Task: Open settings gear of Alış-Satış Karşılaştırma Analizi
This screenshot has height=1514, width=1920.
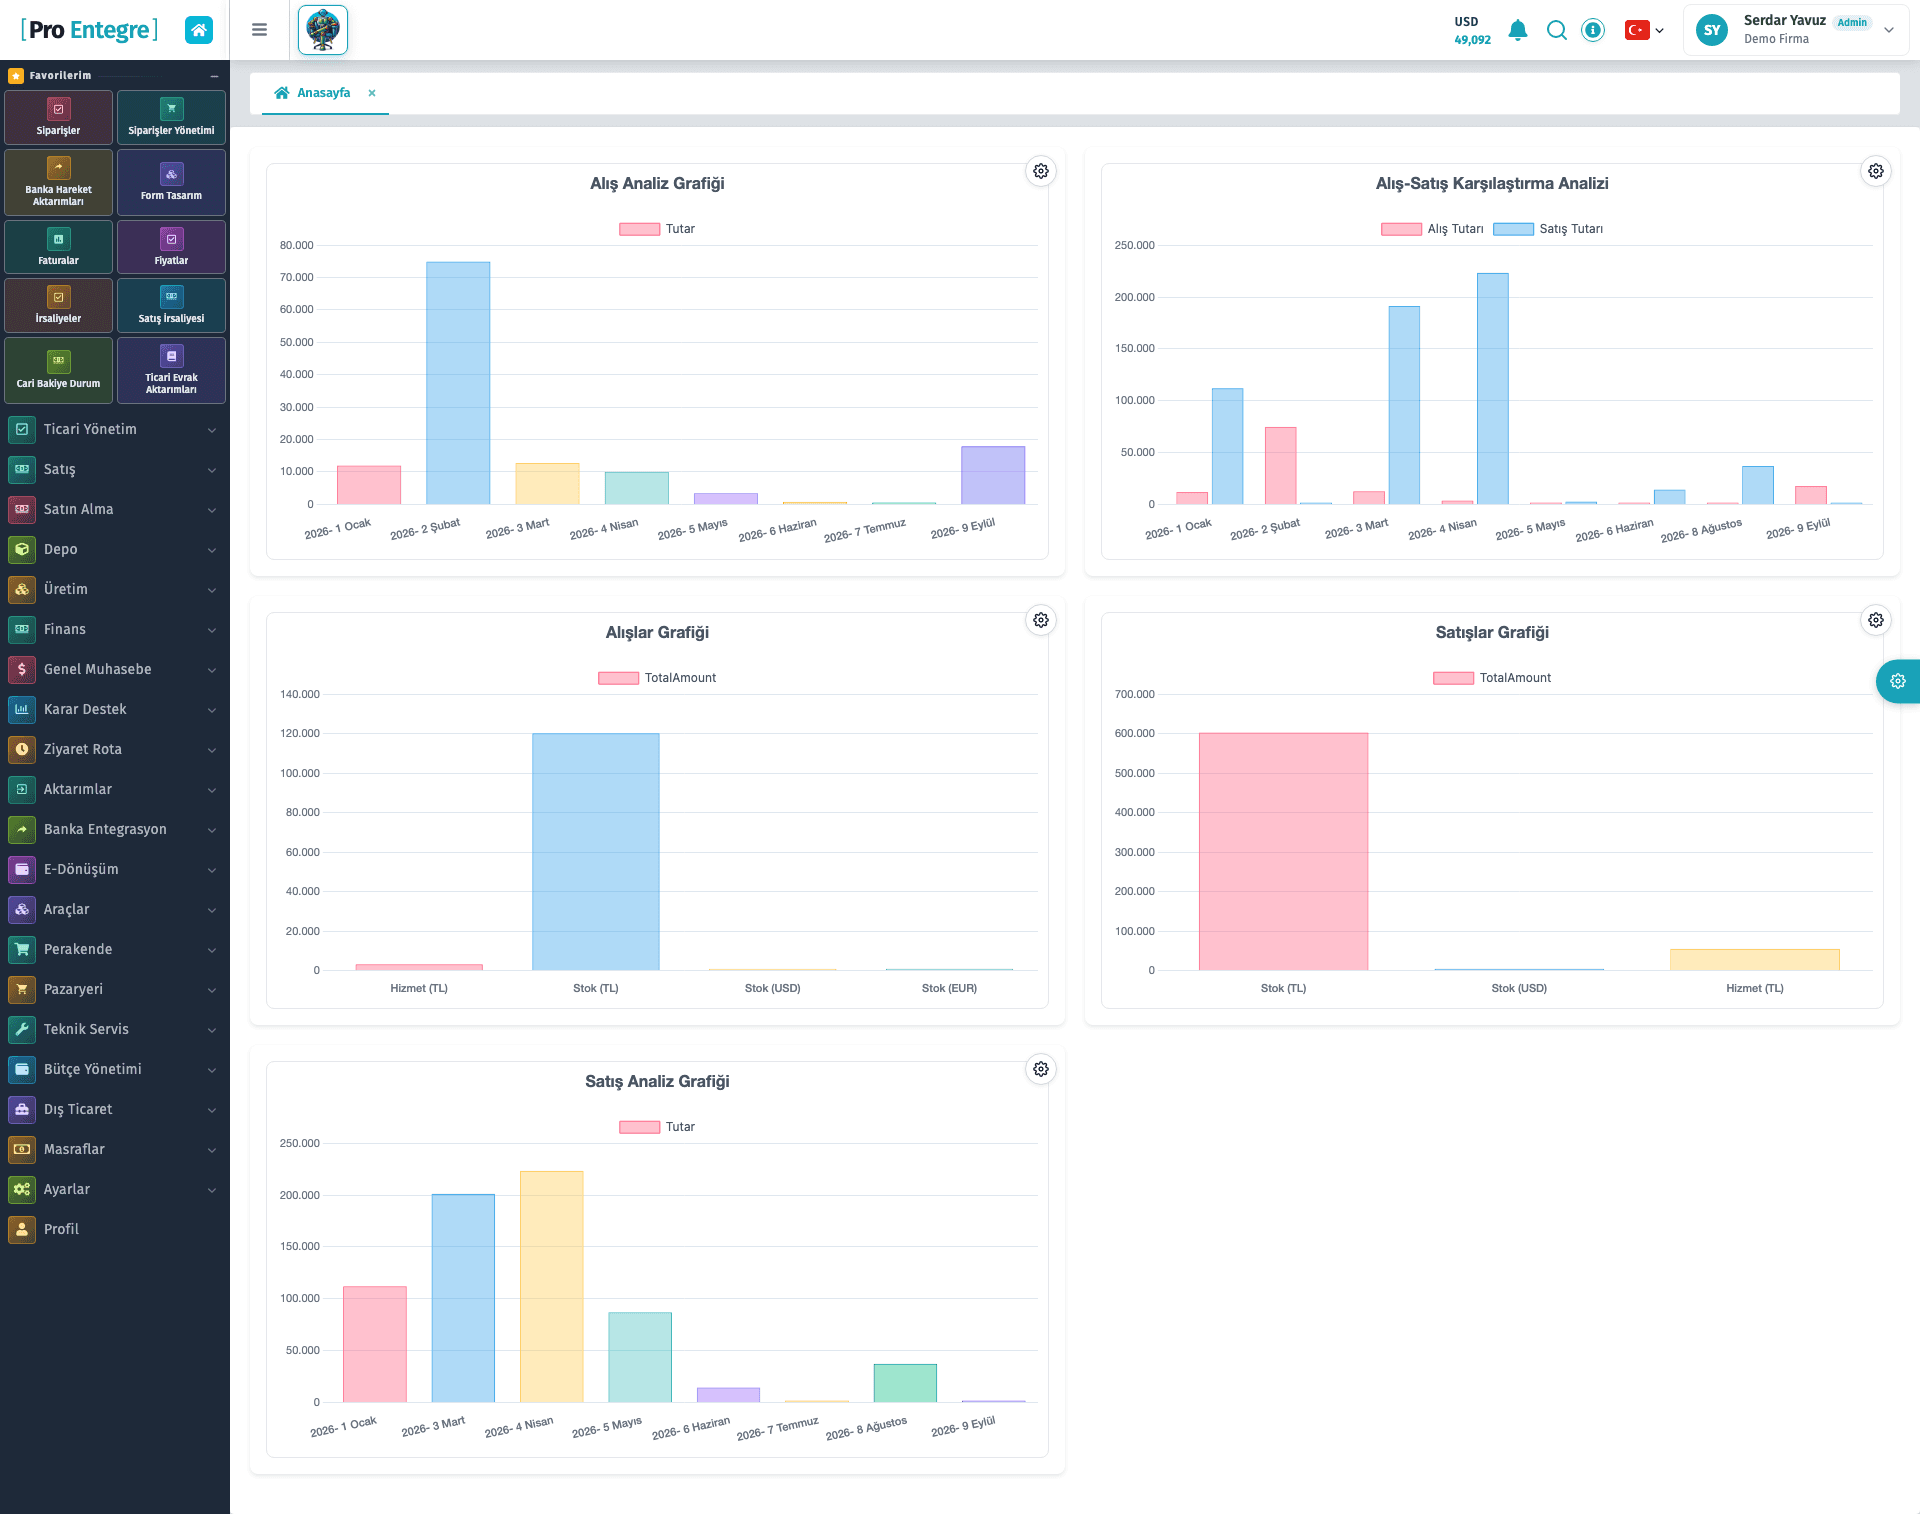Action: pyautogui.click(x=1876, y=171)
